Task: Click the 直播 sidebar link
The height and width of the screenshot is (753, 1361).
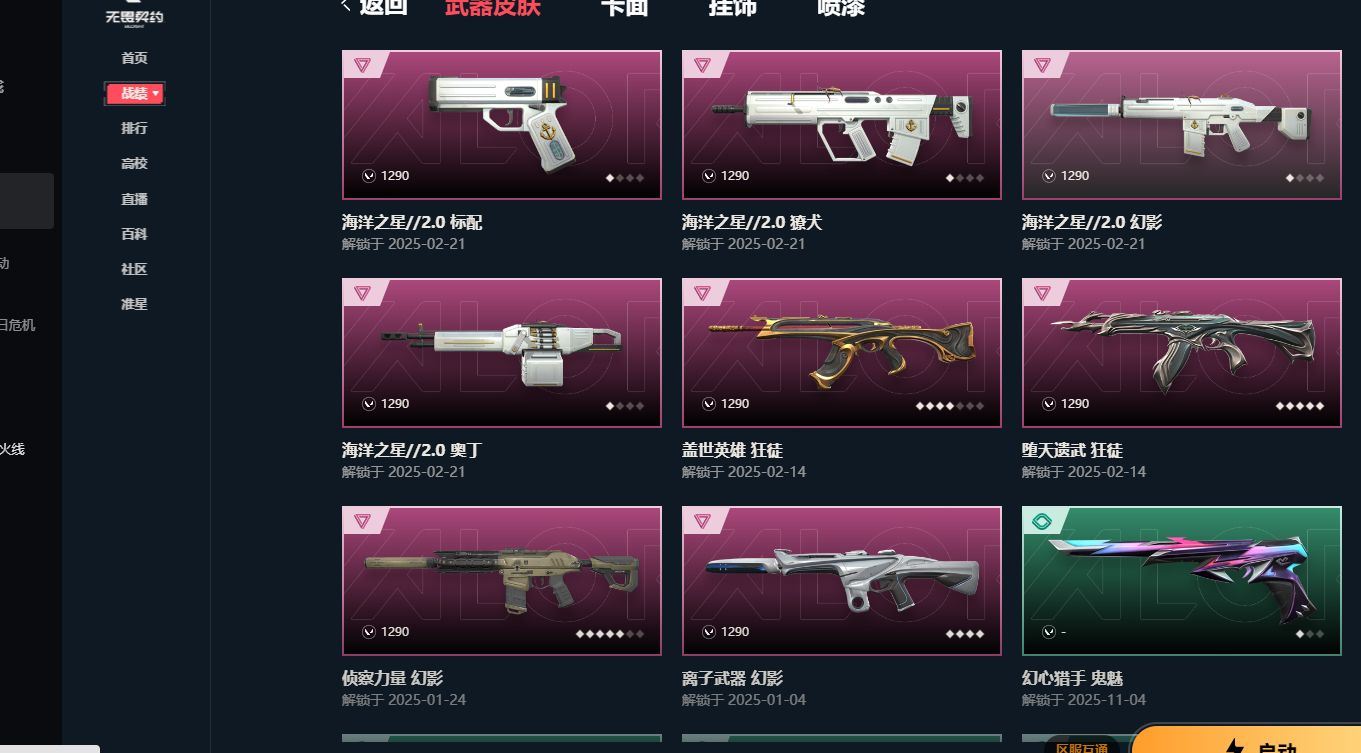Action: pyautogui.click(x=134, y=199)
